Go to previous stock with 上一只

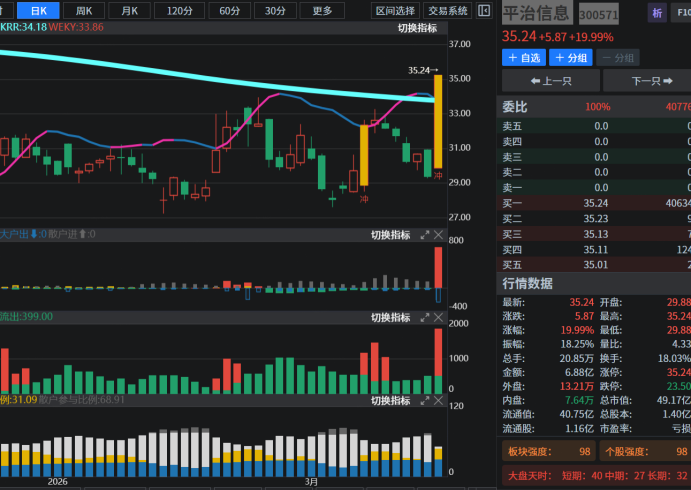[551, 81]
